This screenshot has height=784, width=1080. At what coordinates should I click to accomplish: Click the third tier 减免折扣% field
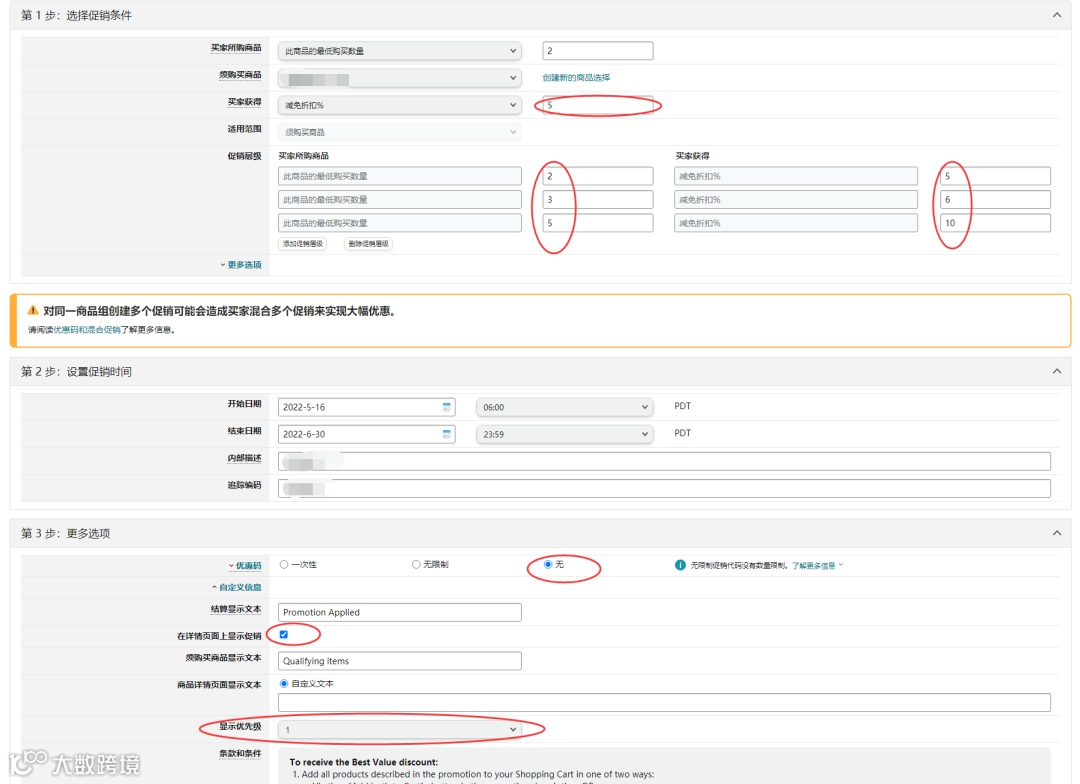[x=796, y=223]
